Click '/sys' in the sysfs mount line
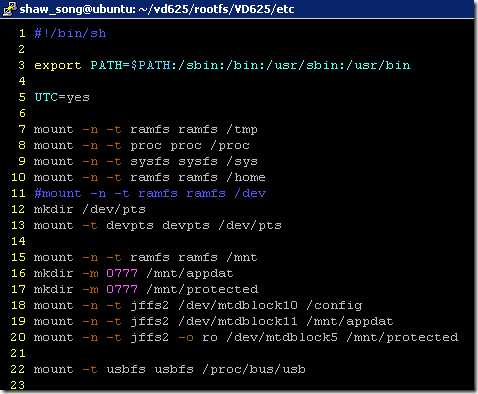478x394 pixels. pos(242,161)
